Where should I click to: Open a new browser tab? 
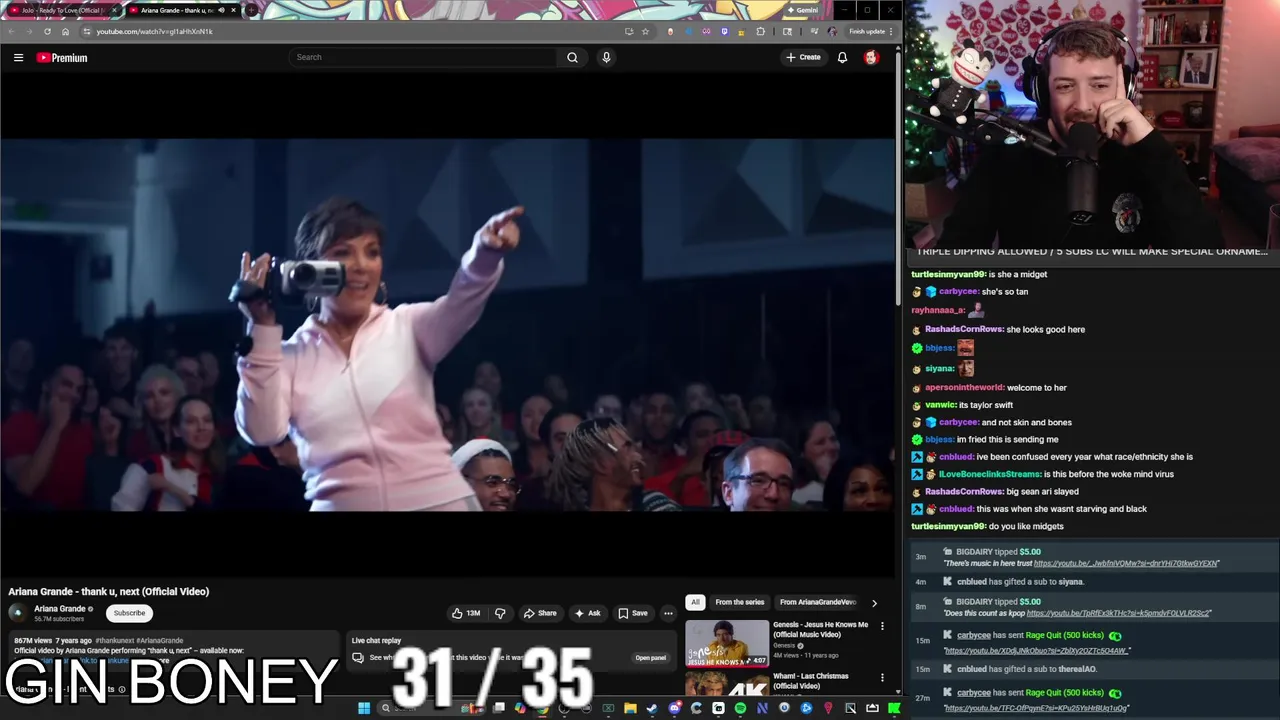[x=251, y=10]
